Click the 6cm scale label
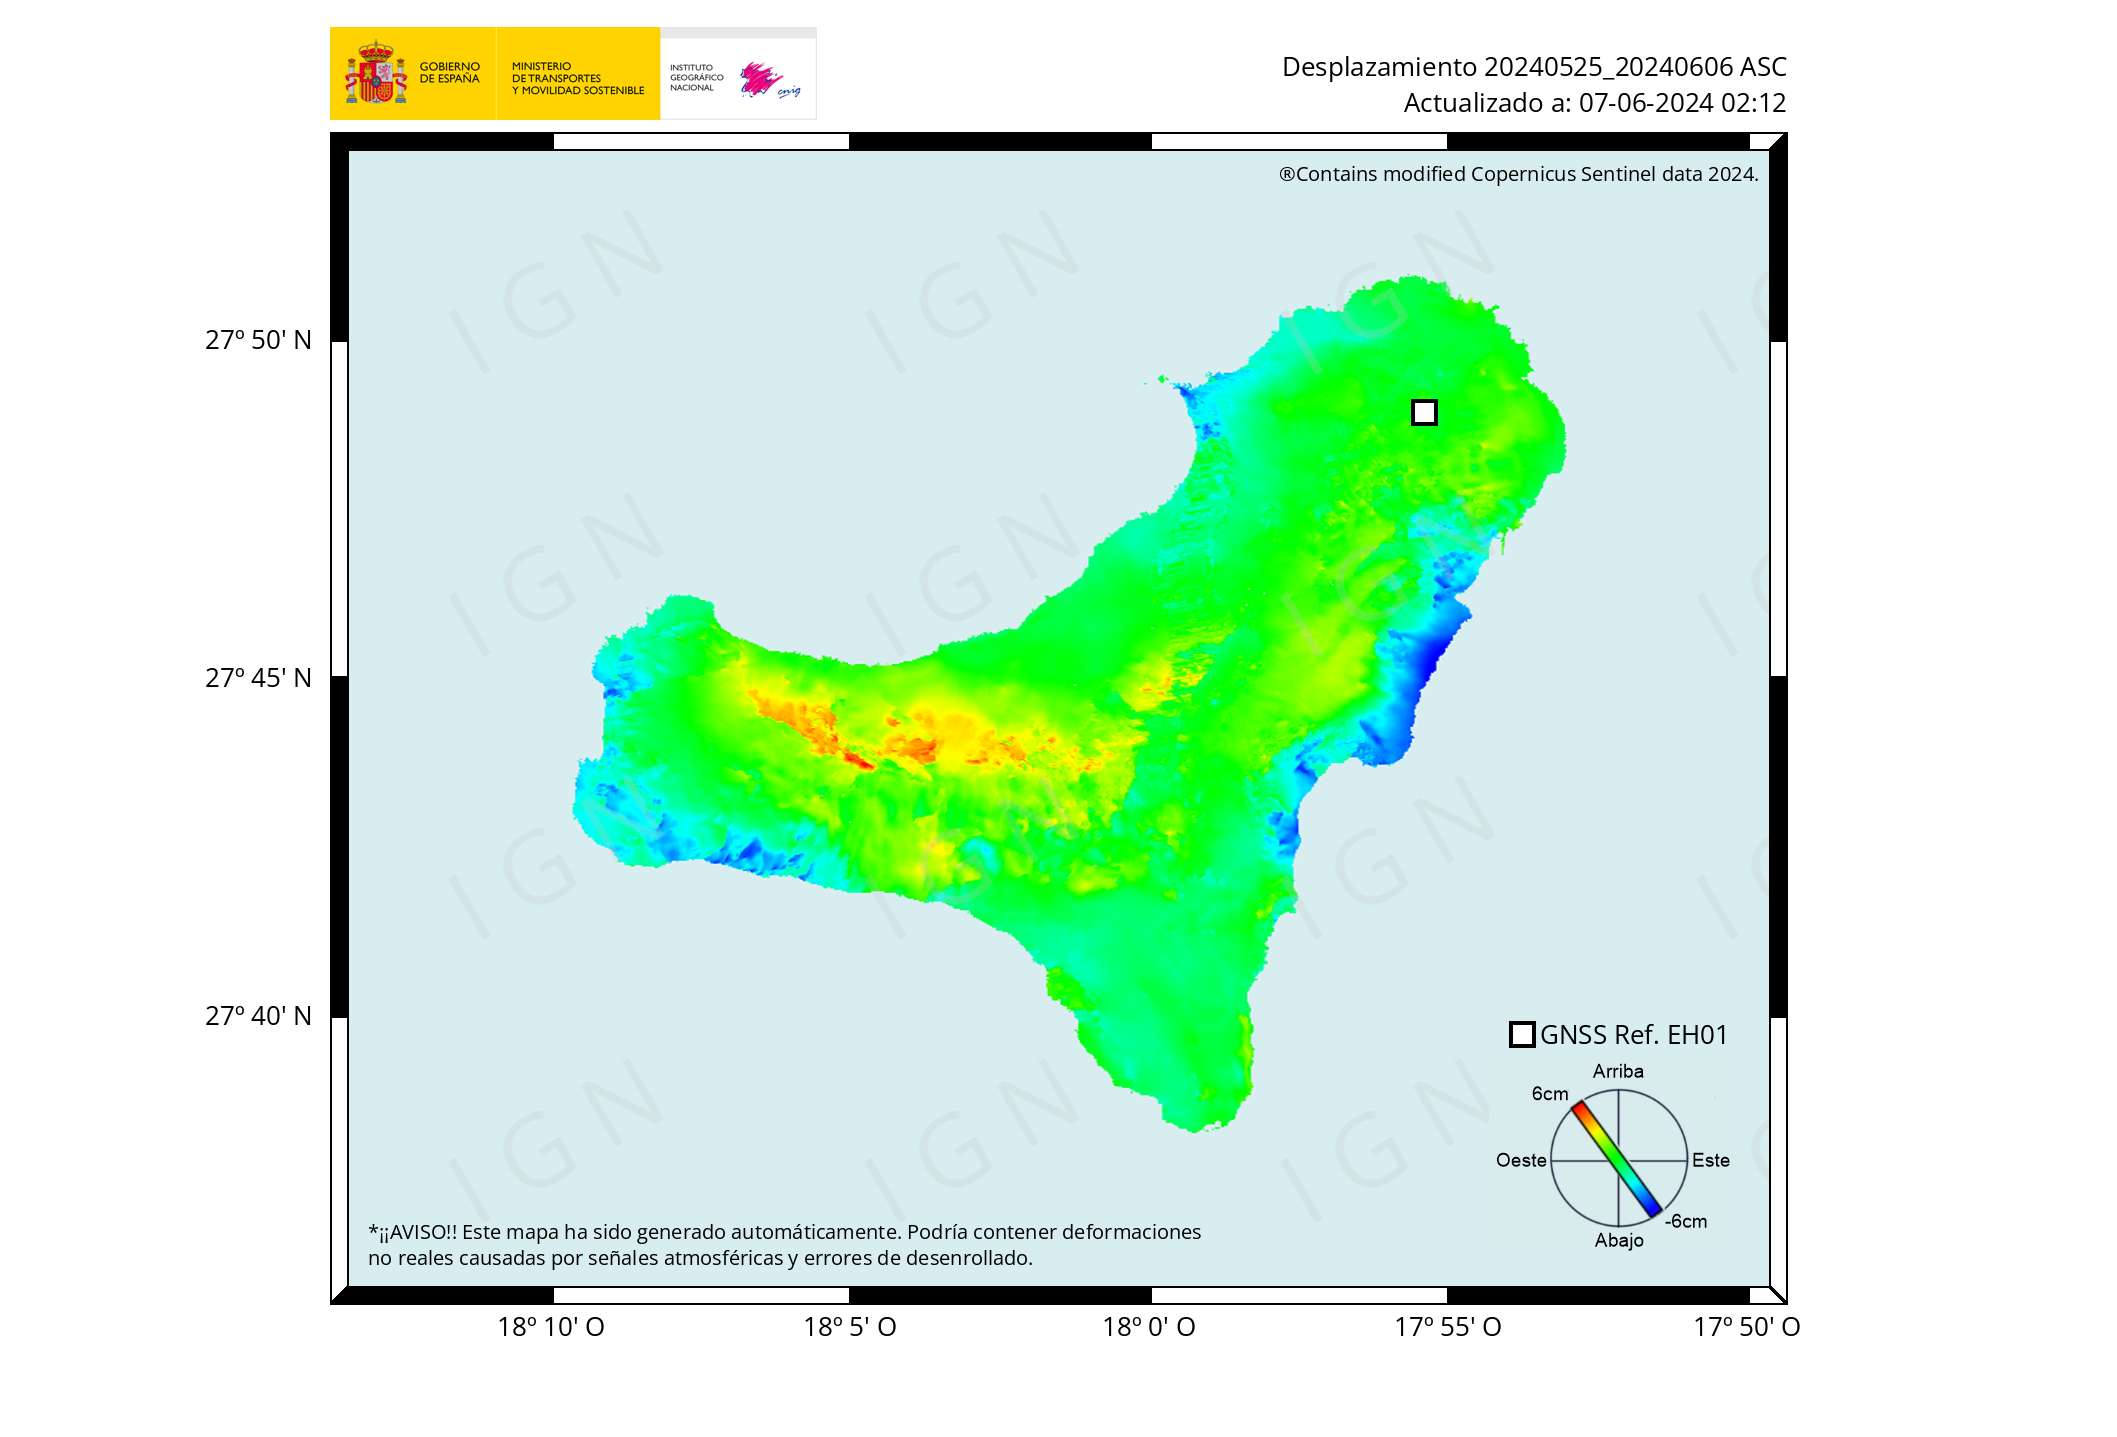 [1549, 1094]
